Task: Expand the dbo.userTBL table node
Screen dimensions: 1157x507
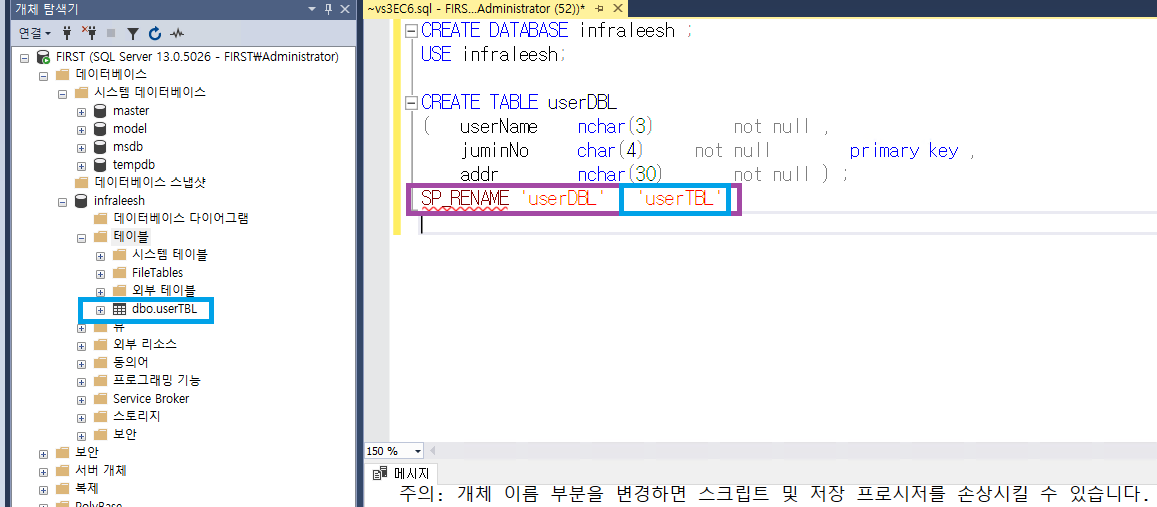Action: [x=100, y=309]
